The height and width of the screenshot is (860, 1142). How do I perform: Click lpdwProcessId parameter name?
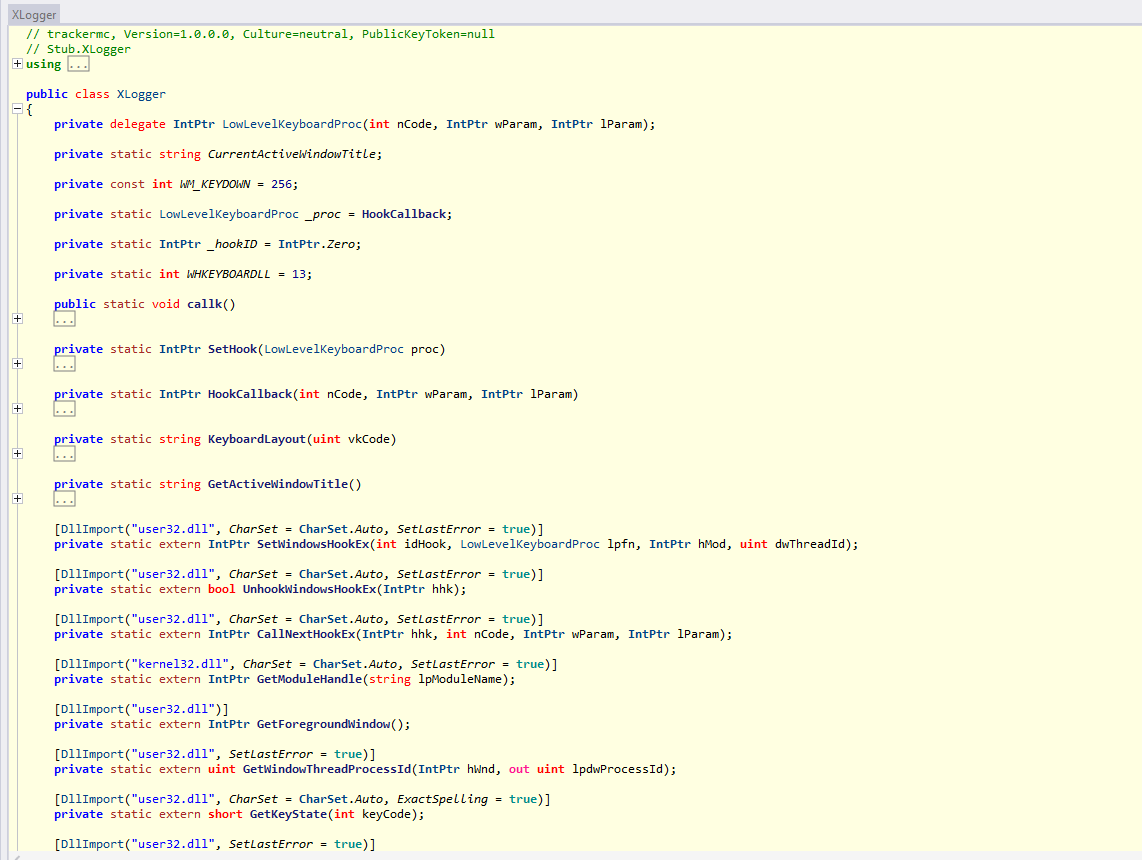(617, 770)
